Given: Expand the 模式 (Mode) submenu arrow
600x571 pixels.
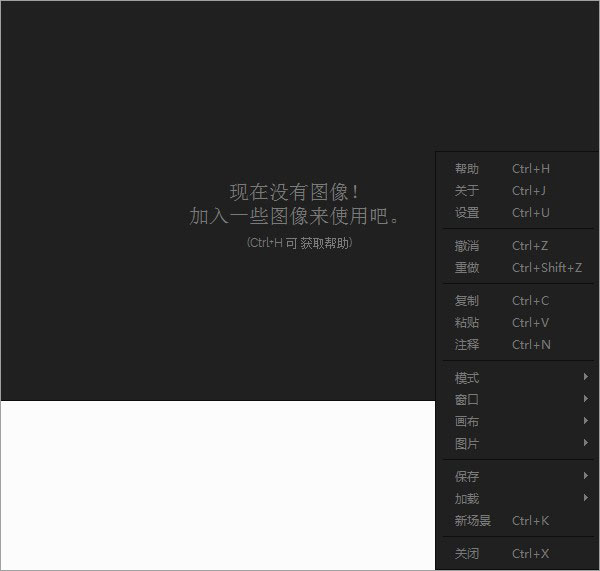Looking at the screenshot, I should [x=585, y=377].
